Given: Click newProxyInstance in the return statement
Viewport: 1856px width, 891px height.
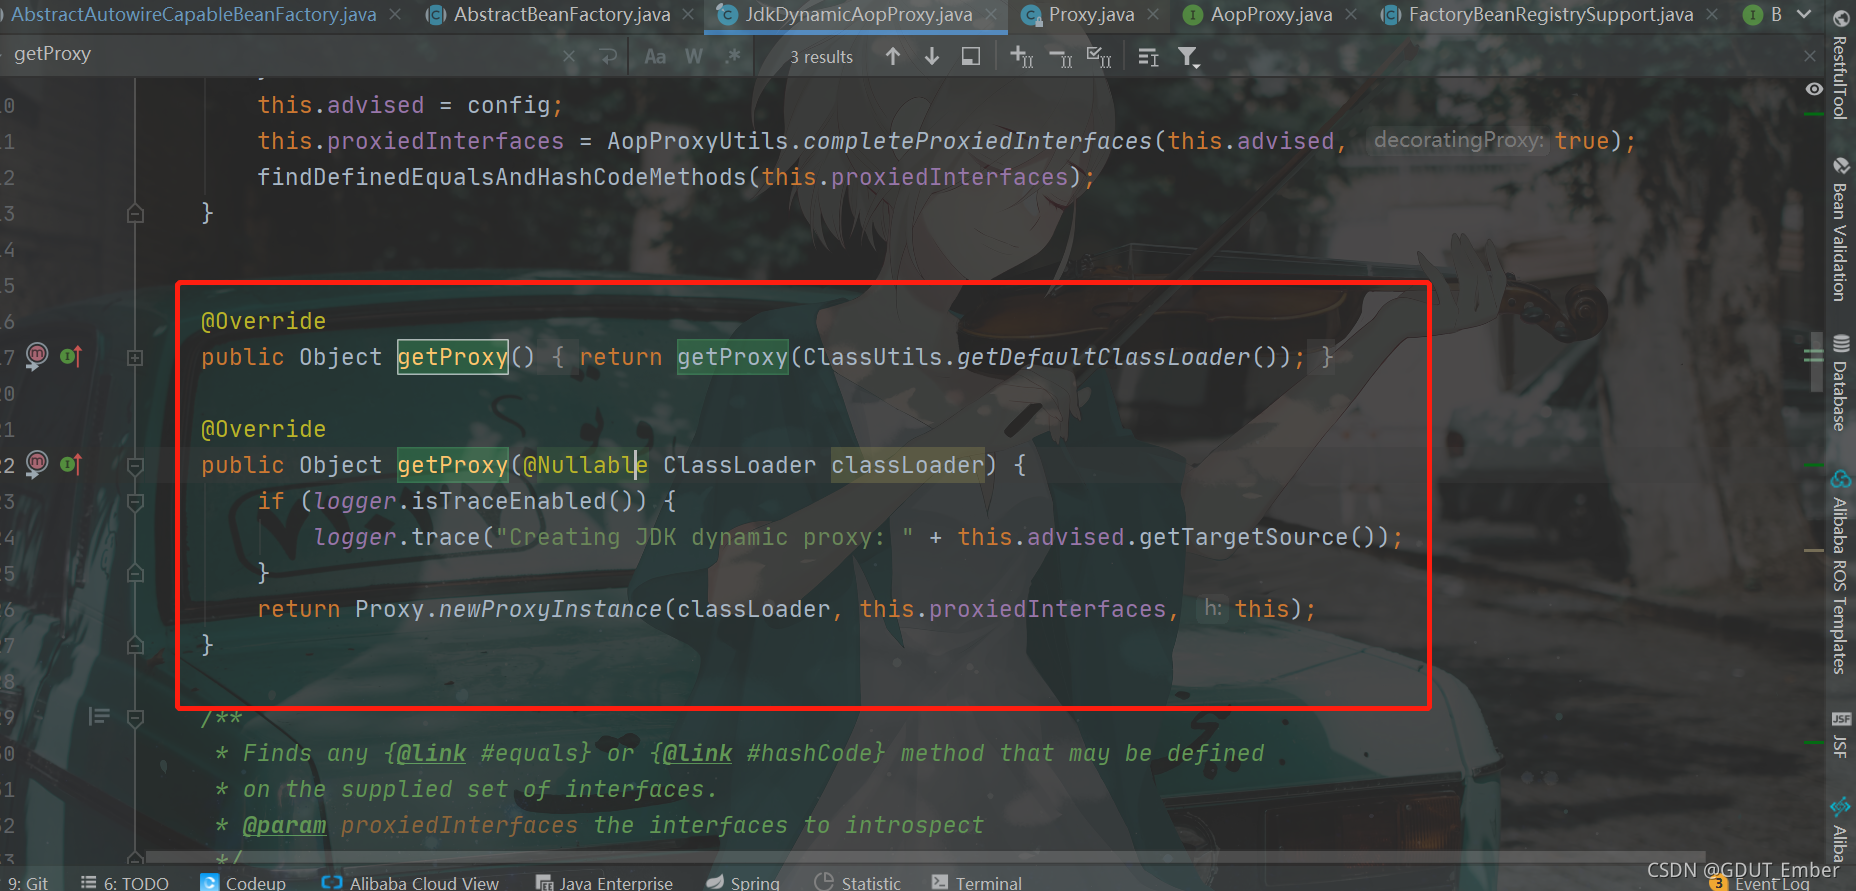Looking at the screenshot, I should (550, 609).
